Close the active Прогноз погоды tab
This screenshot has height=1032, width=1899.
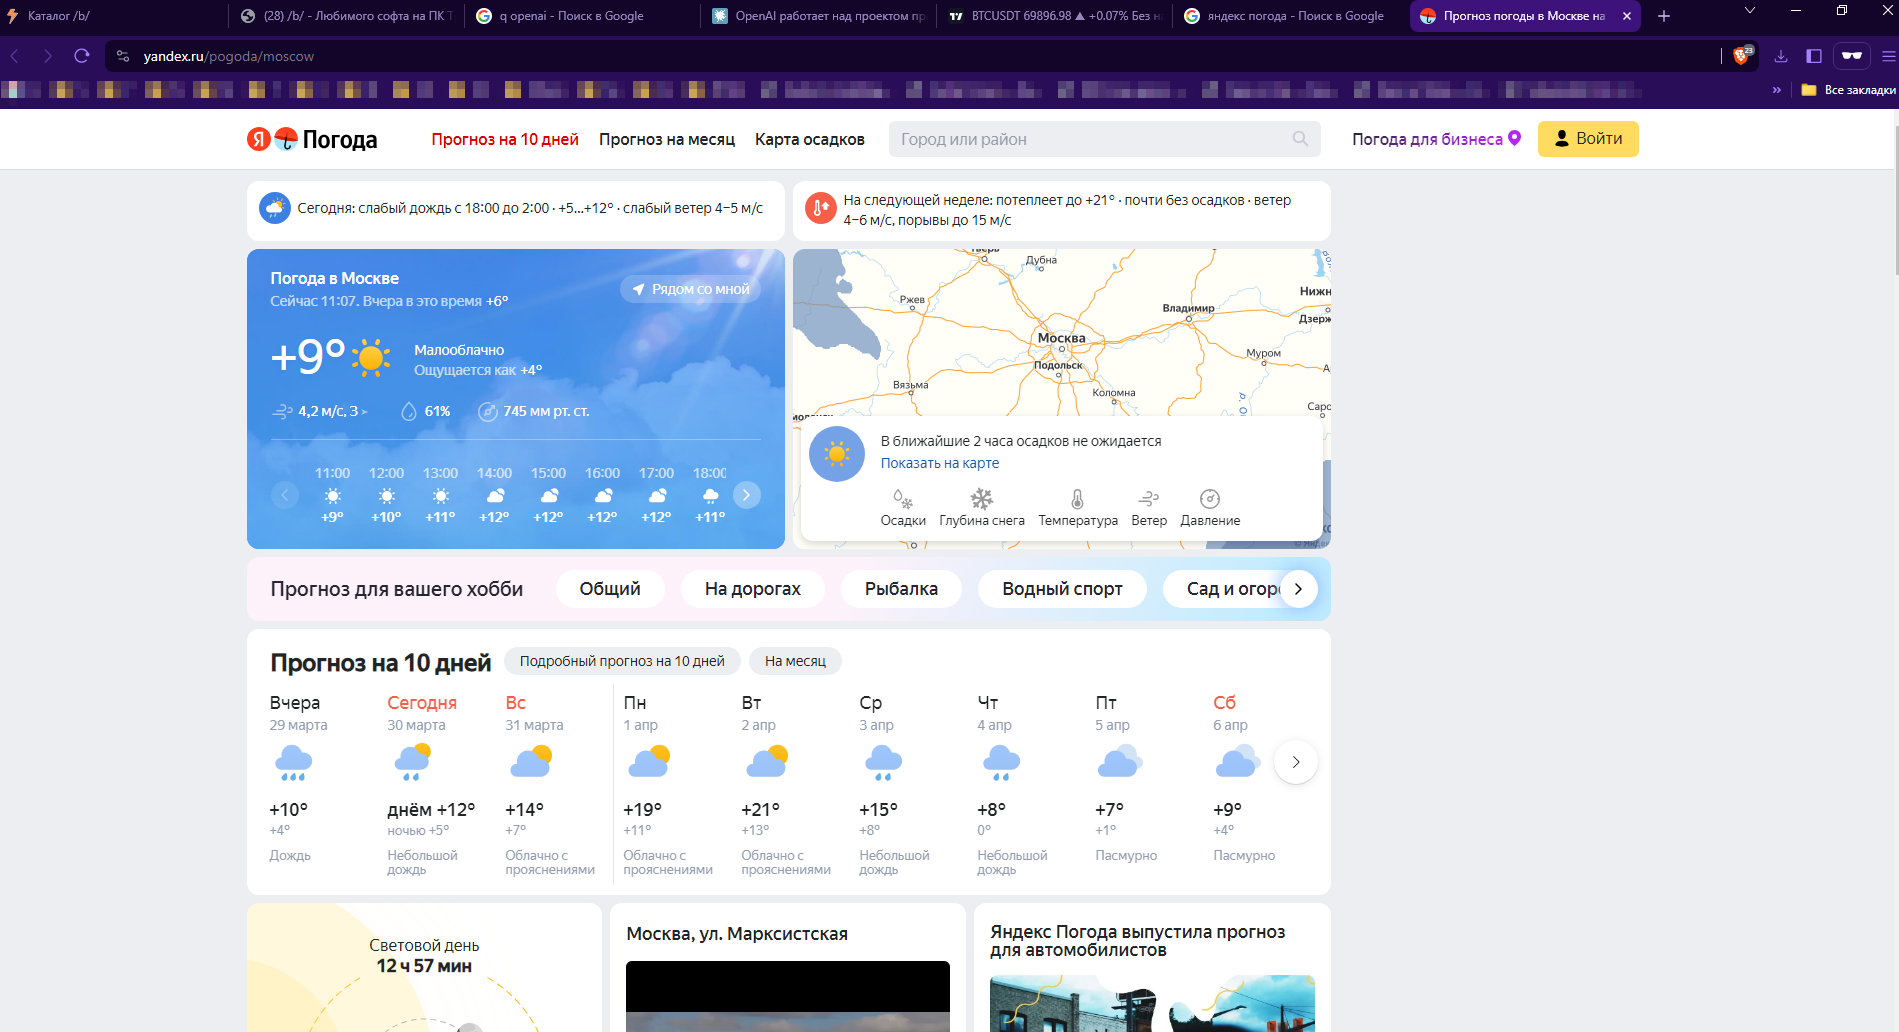(1627, 16)
